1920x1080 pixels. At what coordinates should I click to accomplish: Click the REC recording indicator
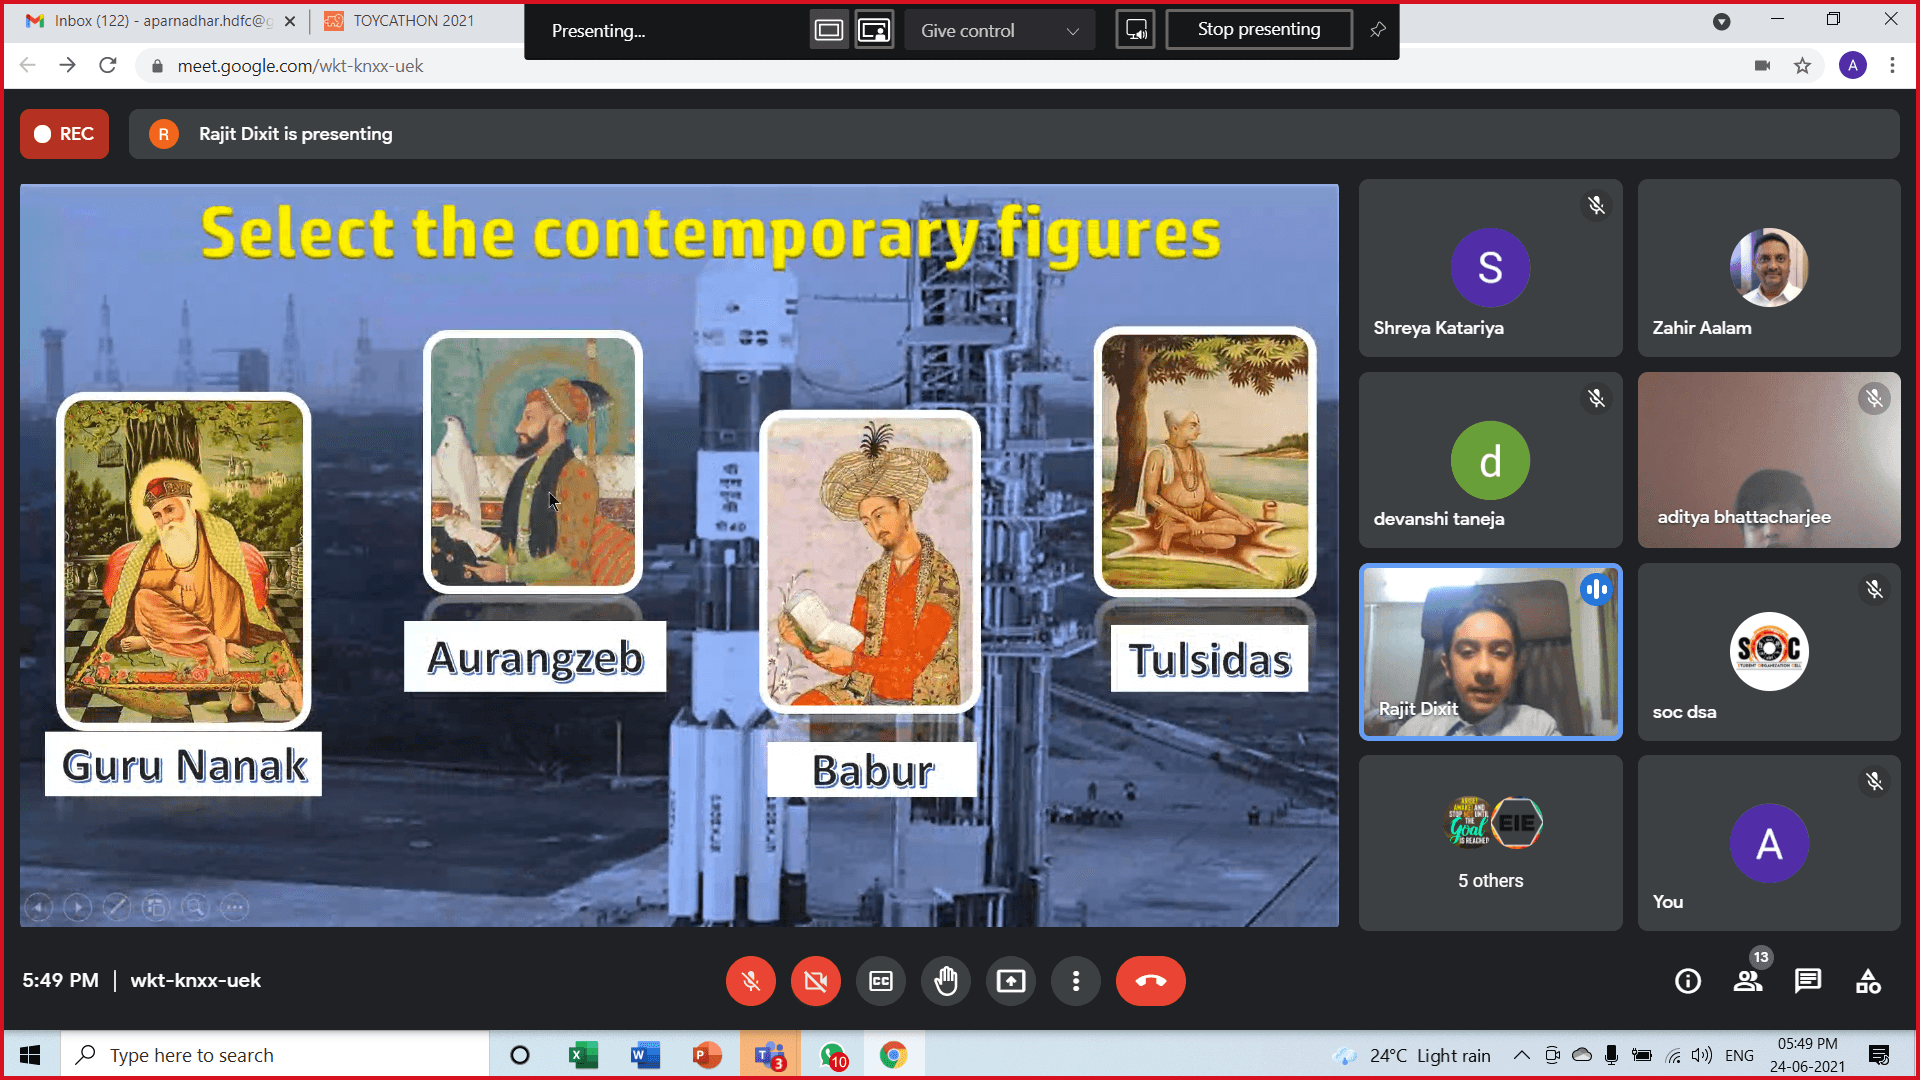(x=64, y=134)
